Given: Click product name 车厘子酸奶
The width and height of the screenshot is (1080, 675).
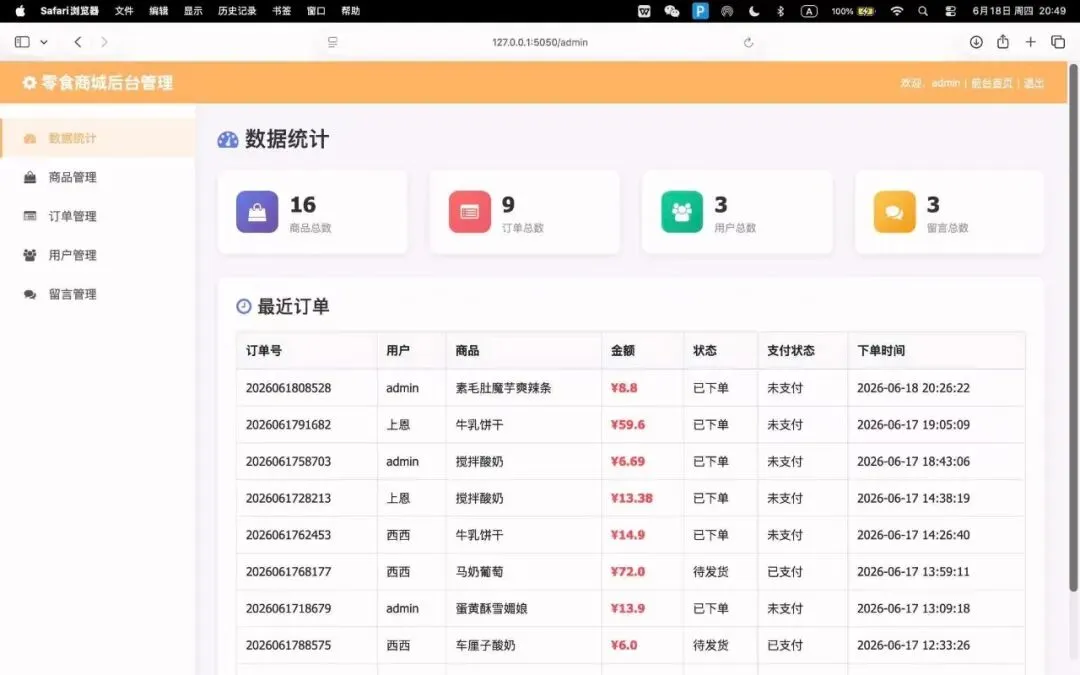Looking at the screenshot, I should [x=485, y=645].
